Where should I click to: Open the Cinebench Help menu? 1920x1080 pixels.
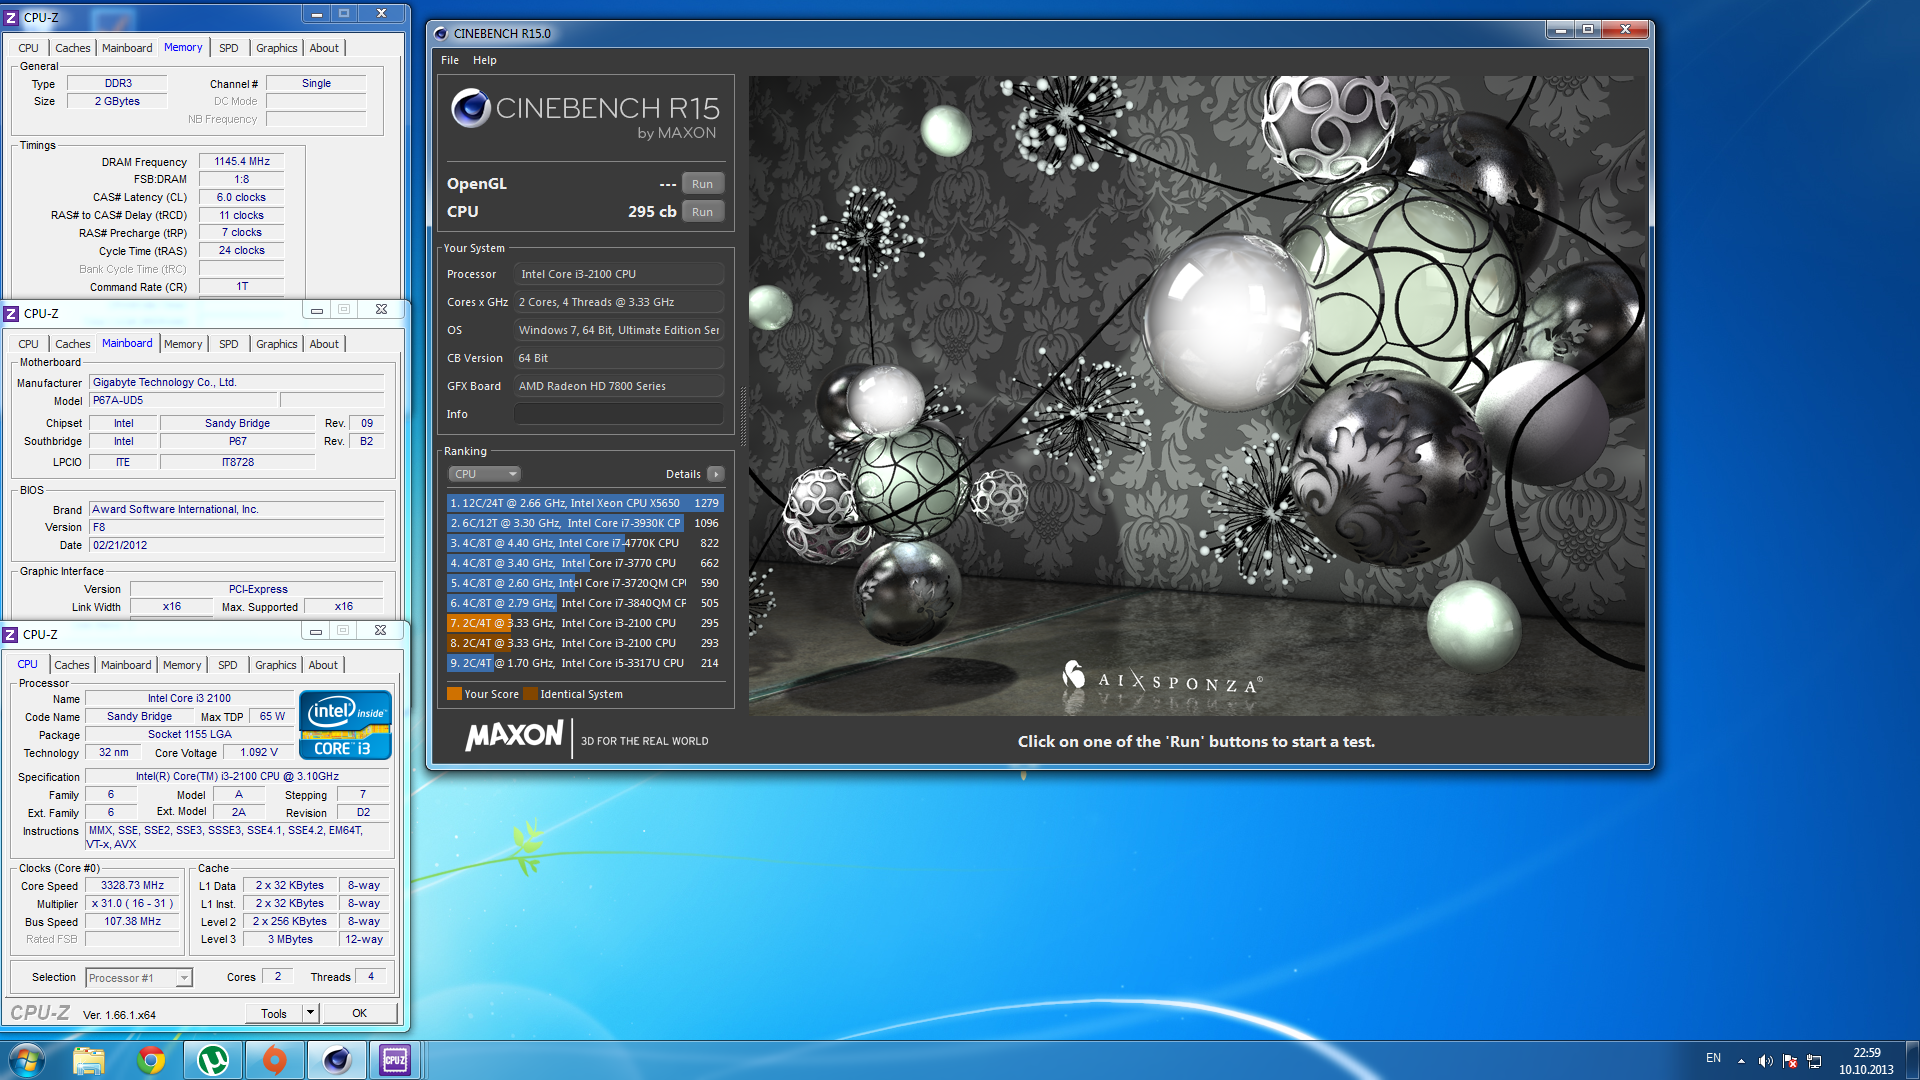[x=485, y=60]
